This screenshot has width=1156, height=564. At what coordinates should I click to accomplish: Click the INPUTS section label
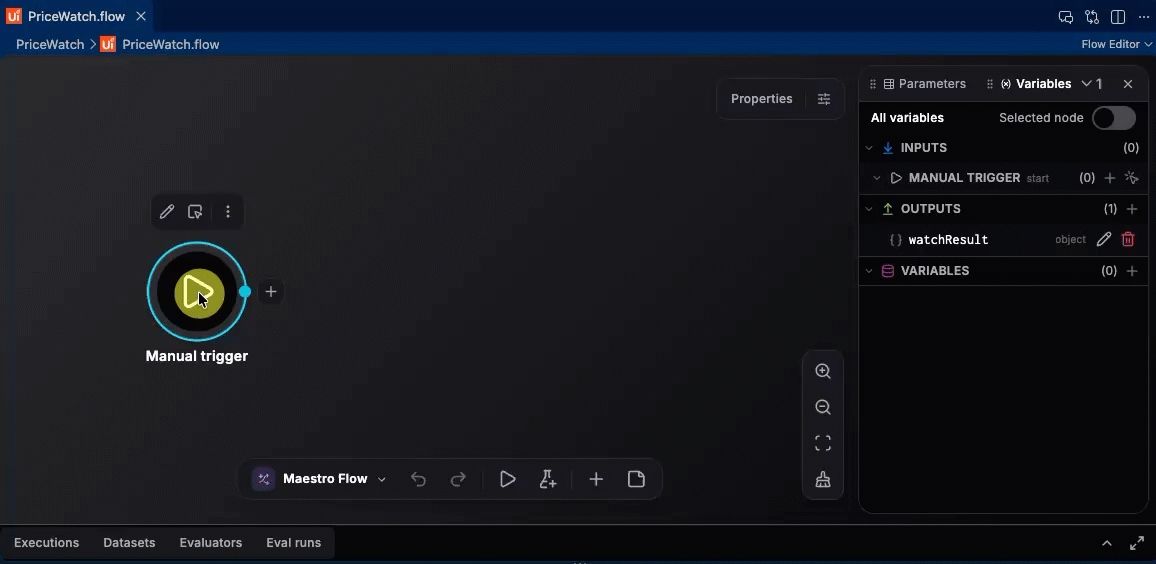[924, 148]
